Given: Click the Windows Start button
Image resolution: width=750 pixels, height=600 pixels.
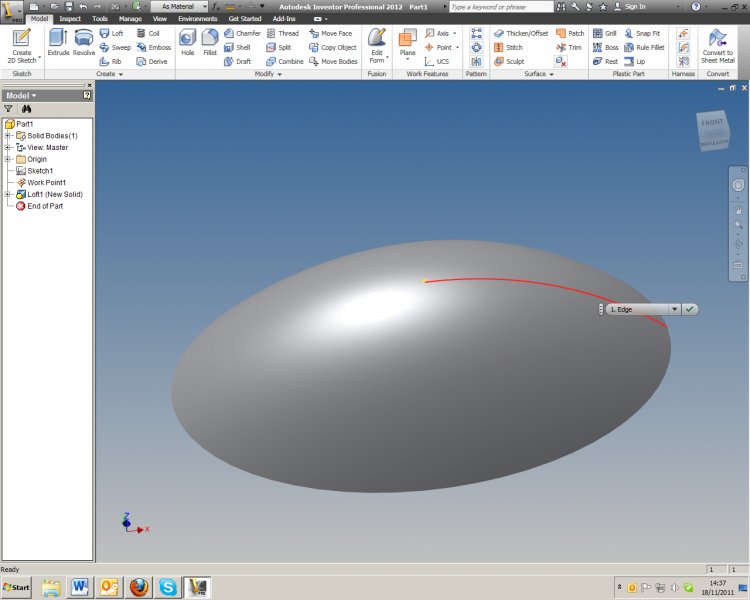Looking at the screenshot, I should (x=17, y=587).
